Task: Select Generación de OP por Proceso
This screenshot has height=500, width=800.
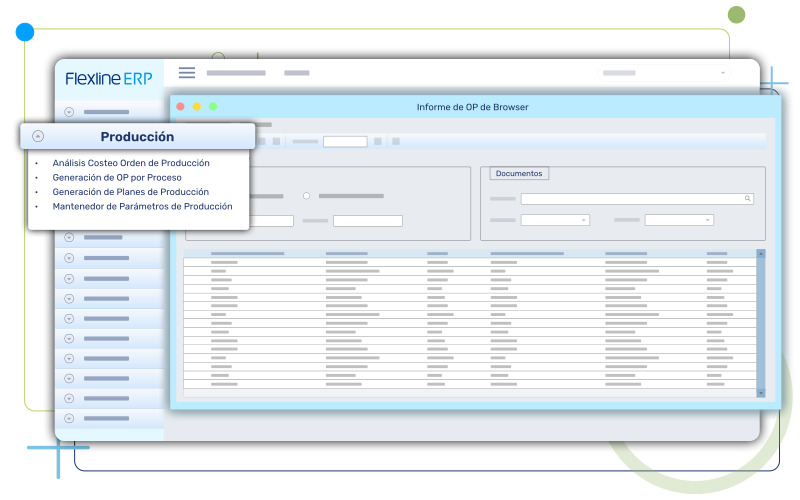Action: (117, 177)
